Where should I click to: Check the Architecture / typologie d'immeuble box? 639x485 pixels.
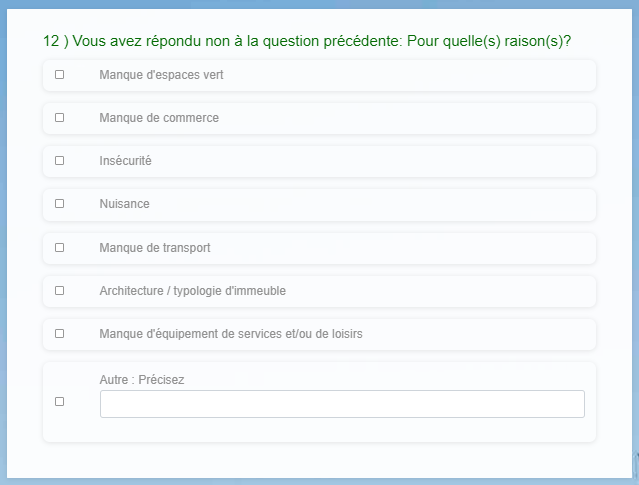[x=59, y=291]
